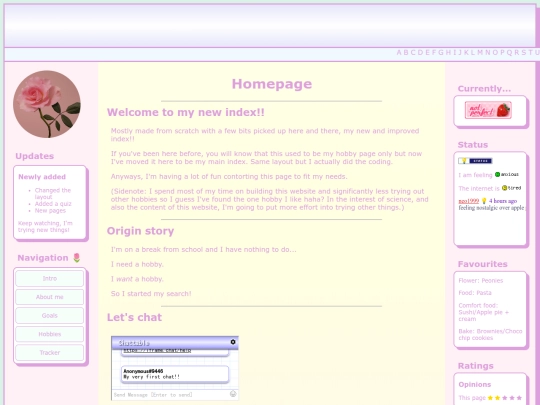This screenshot has width=540, height=405.
Task: Click the 'Added a quiz' list item
Action: [x=53, y=204]
